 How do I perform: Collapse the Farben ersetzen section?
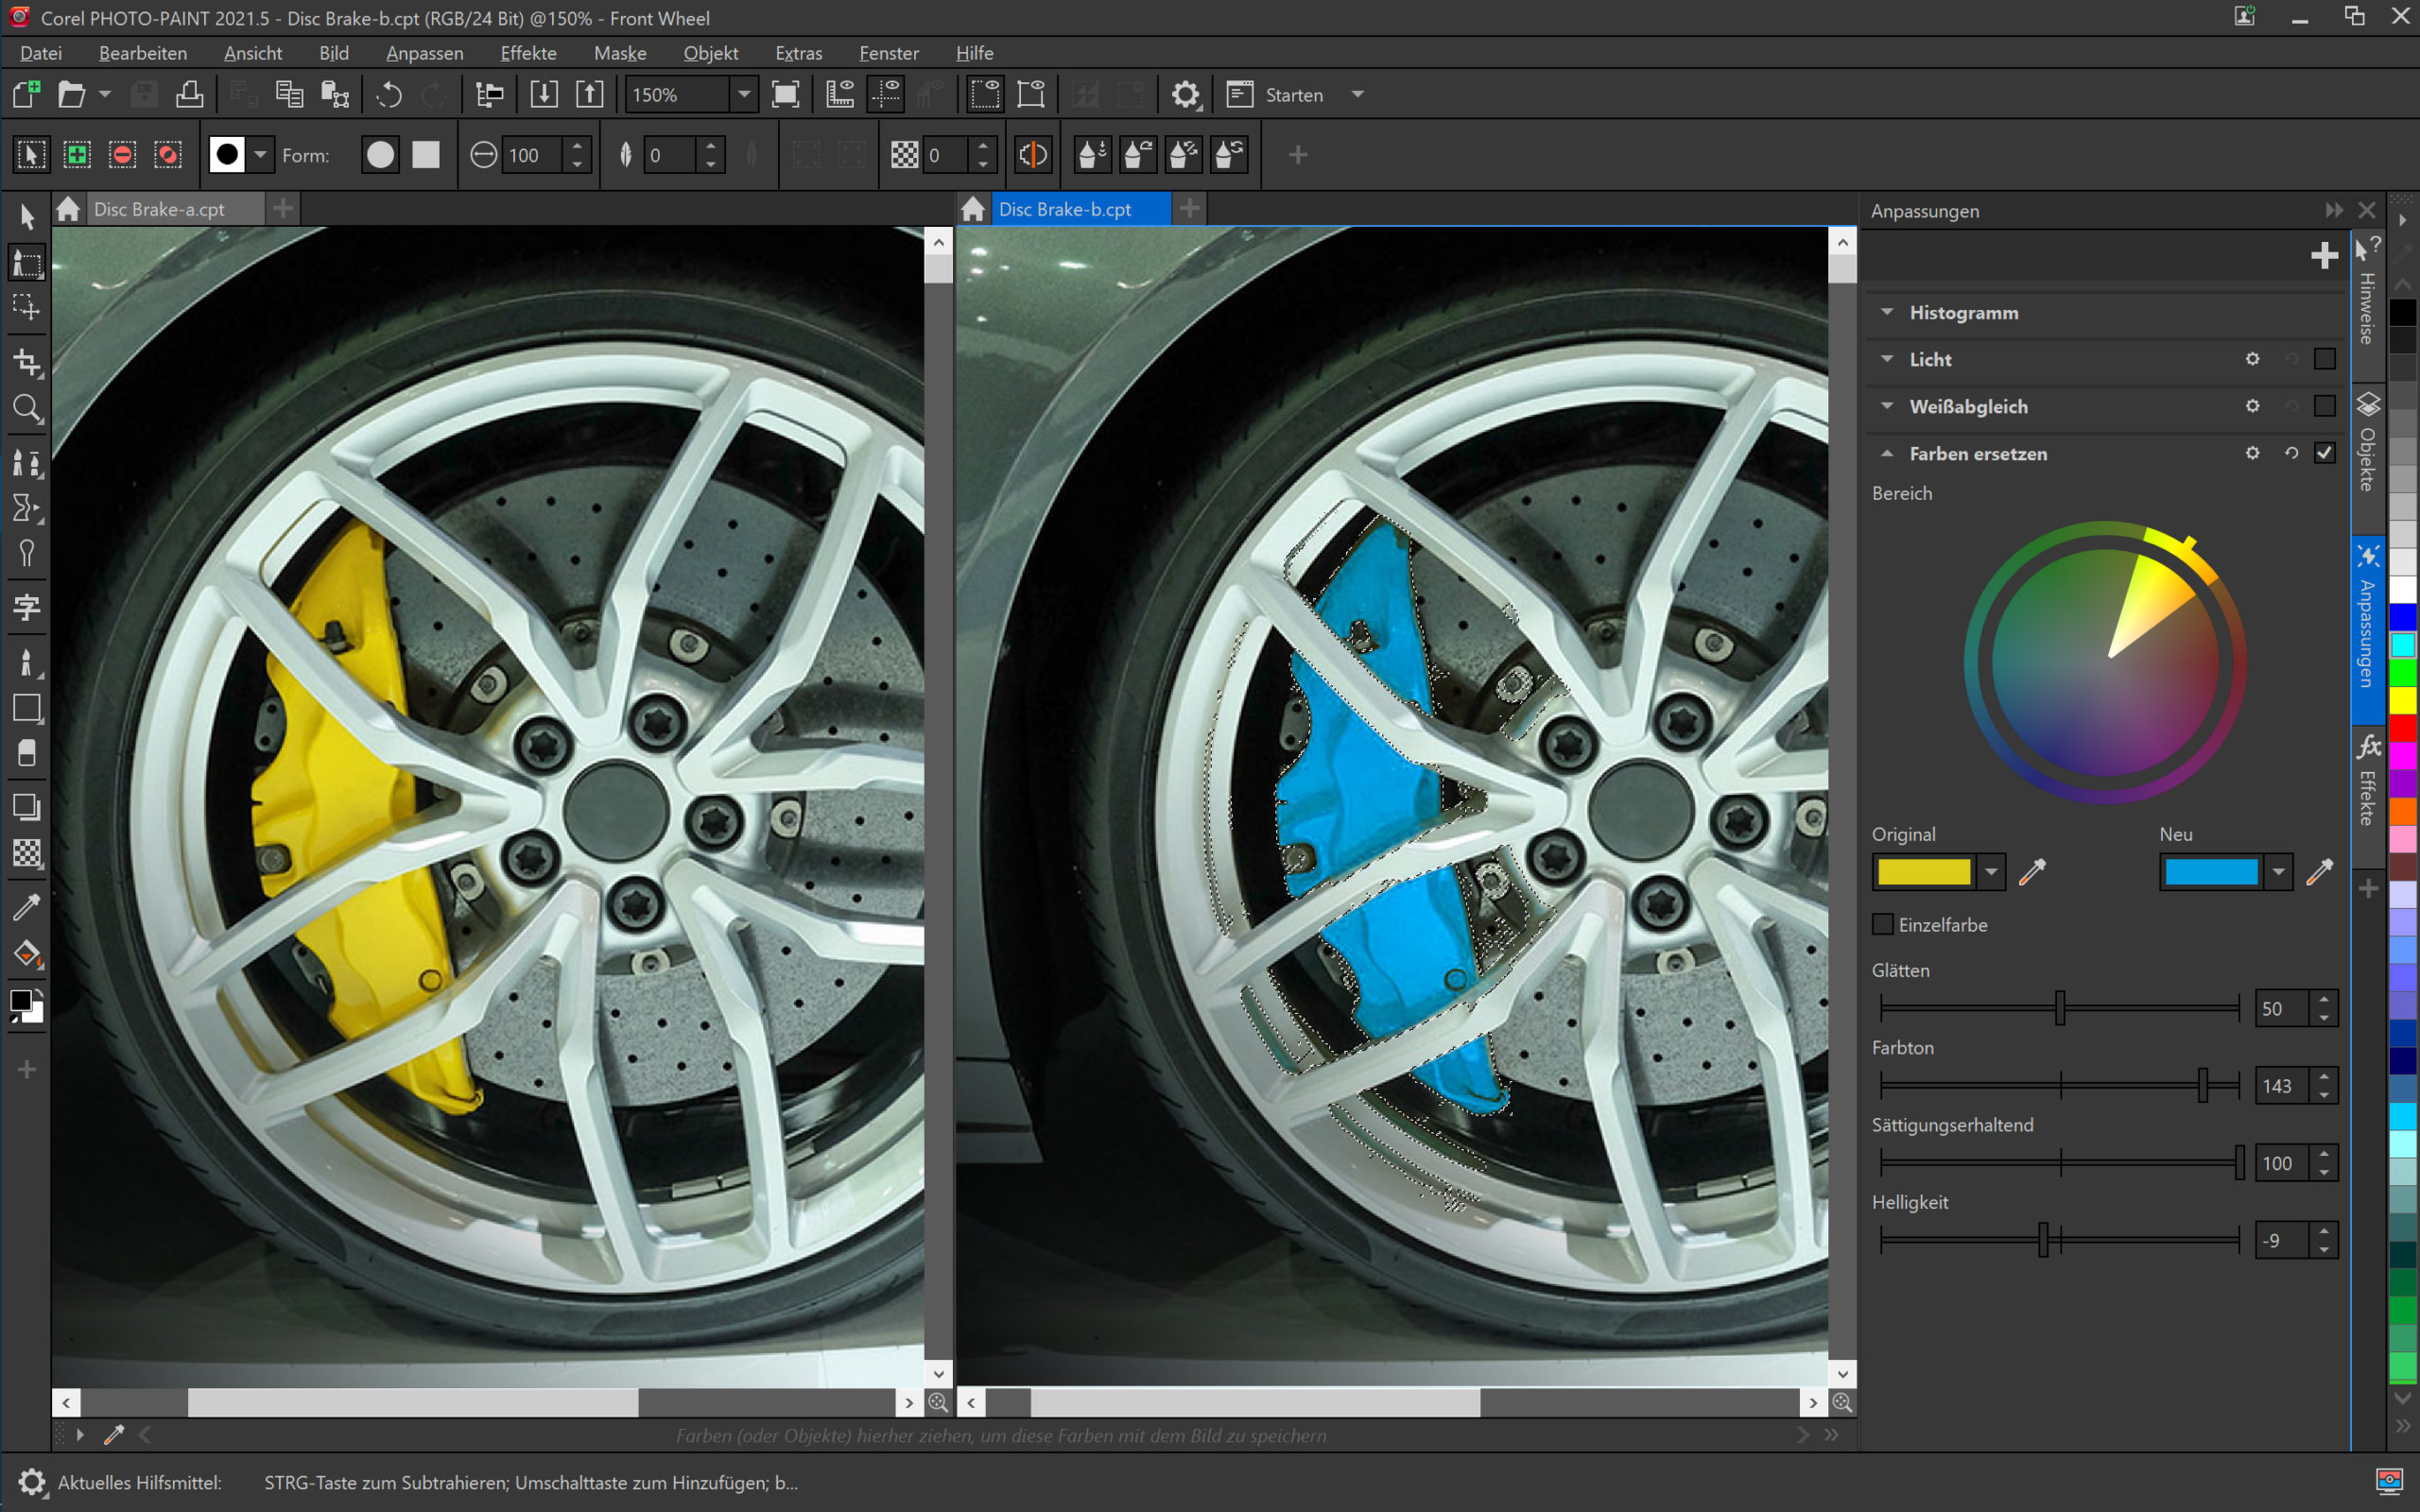(x=1886, y=453)
